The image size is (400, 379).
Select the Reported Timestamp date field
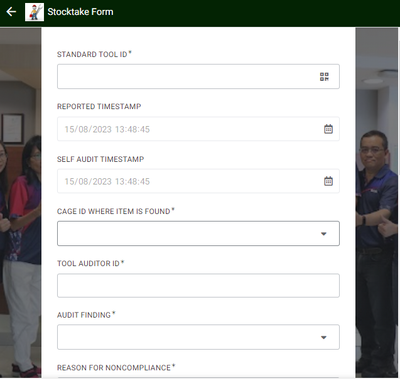198,129
